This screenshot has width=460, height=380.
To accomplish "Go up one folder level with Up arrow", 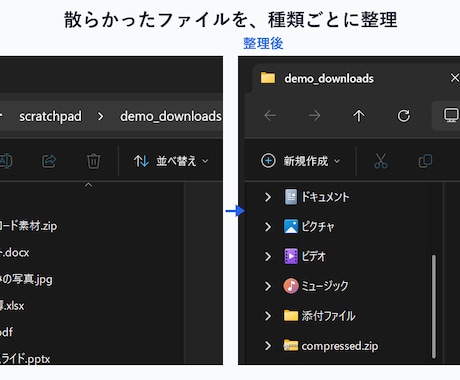I will 359,116.
